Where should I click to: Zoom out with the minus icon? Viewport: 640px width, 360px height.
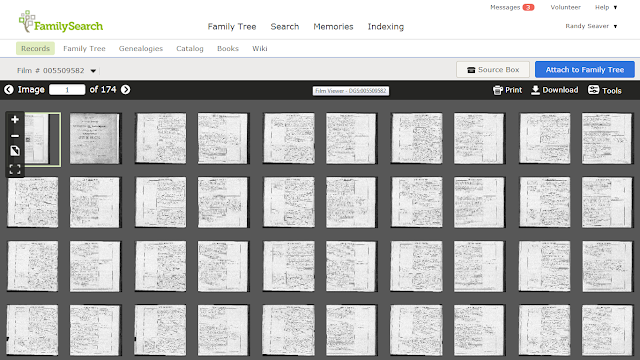[15, 136]
